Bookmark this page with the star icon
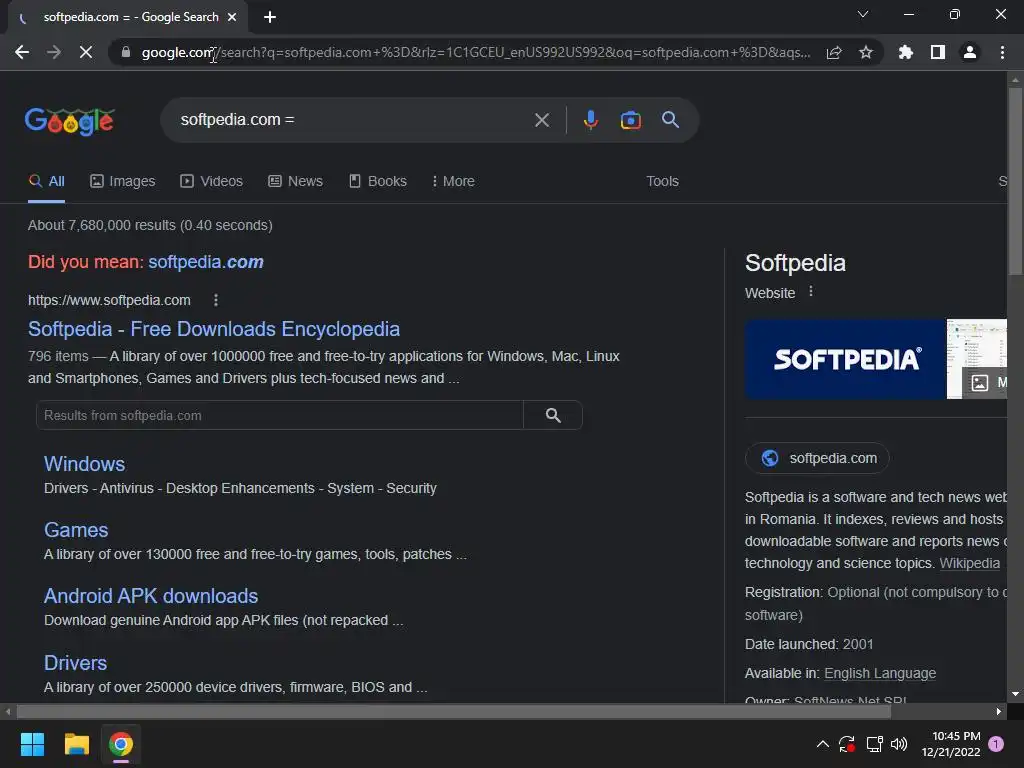 (x=866, y=52)
